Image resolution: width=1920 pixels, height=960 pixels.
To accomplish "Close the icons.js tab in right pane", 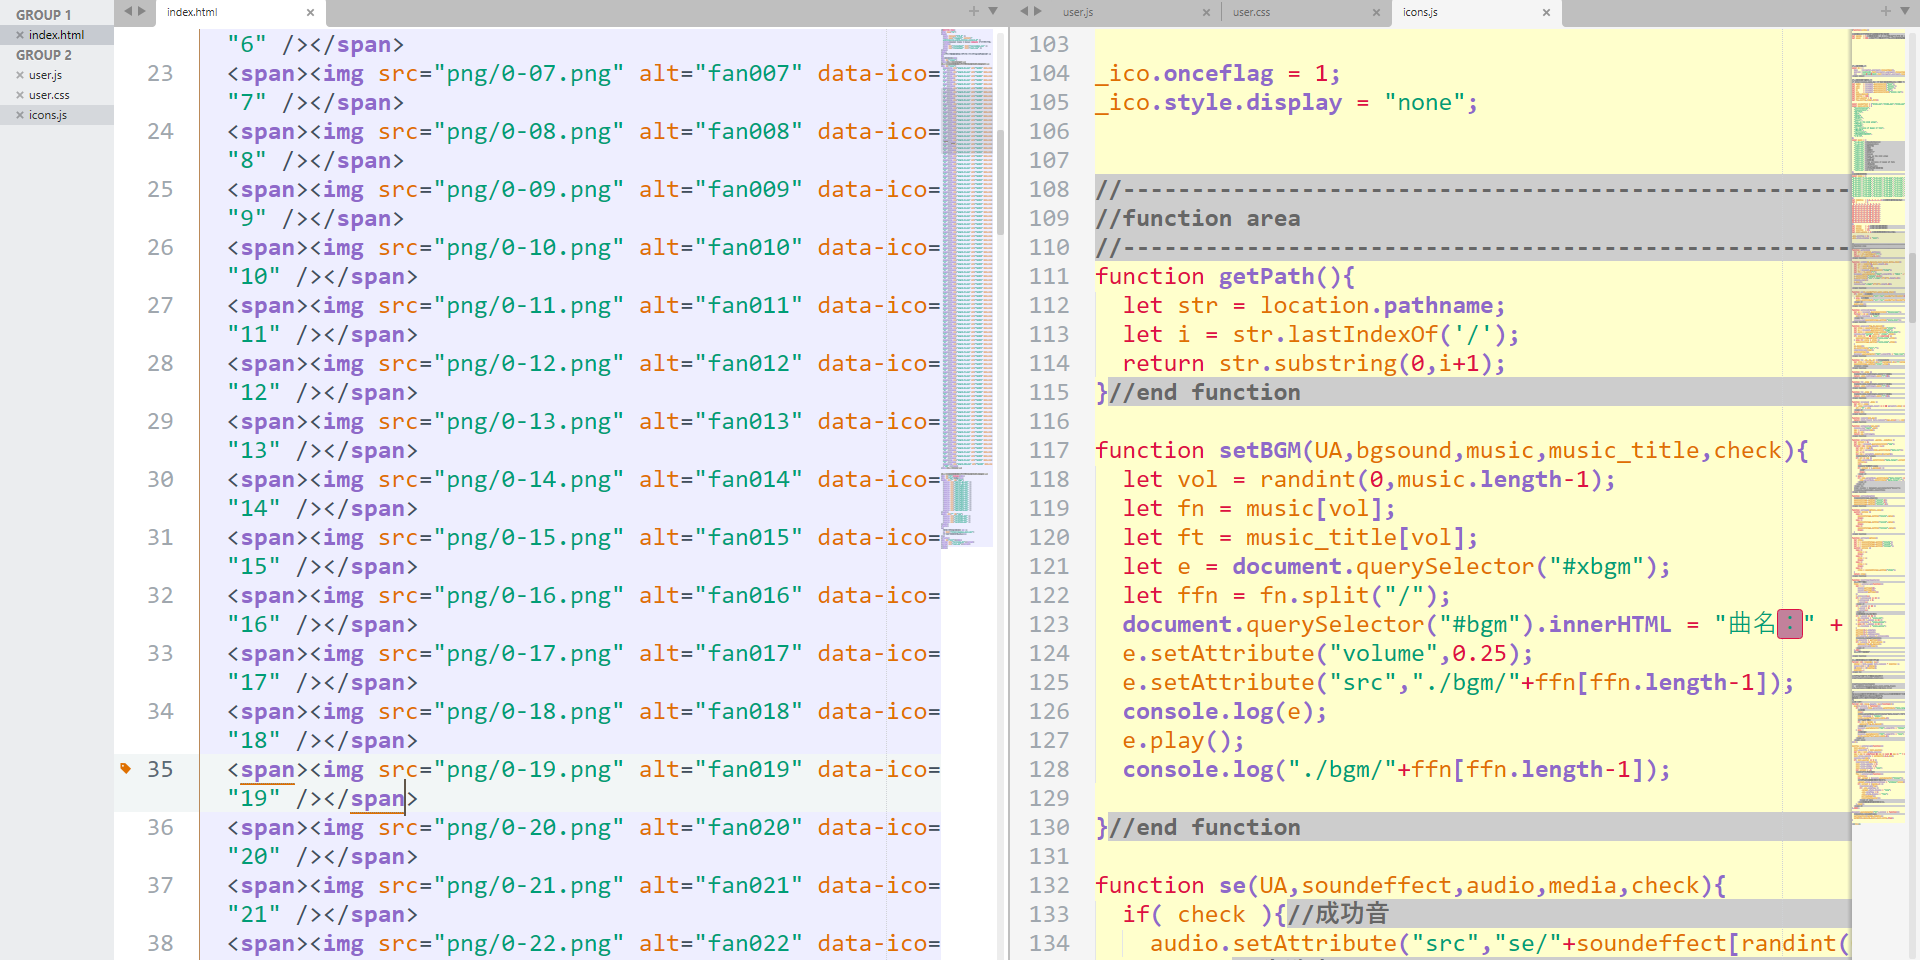I will (x=1546, y=13).
